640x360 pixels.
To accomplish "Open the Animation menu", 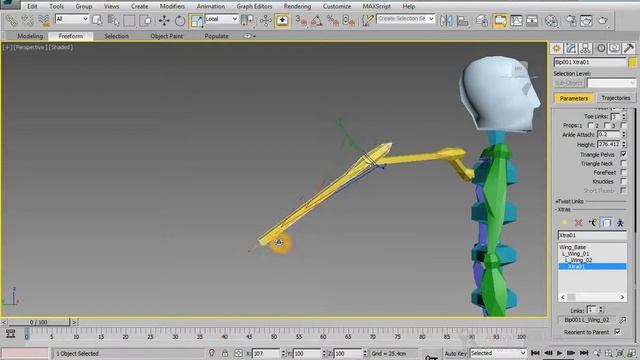I will pos(211,6).
